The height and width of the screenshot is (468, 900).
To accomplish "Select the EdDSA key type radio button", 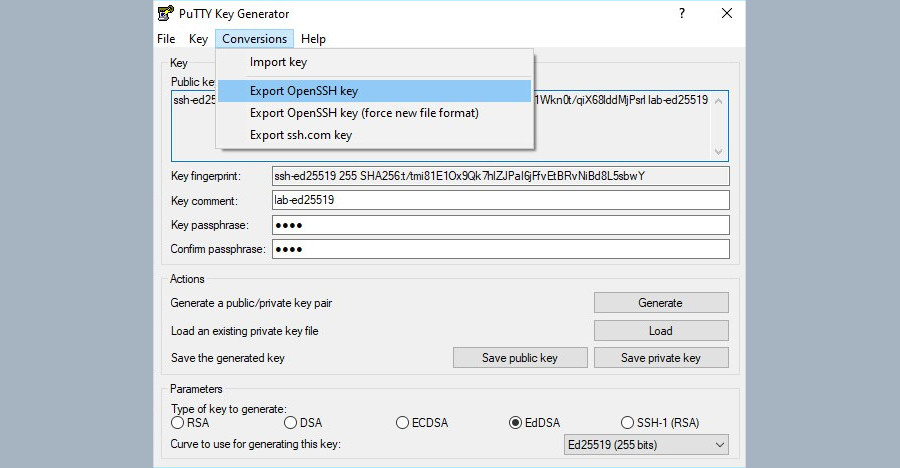I will [515, 423].
